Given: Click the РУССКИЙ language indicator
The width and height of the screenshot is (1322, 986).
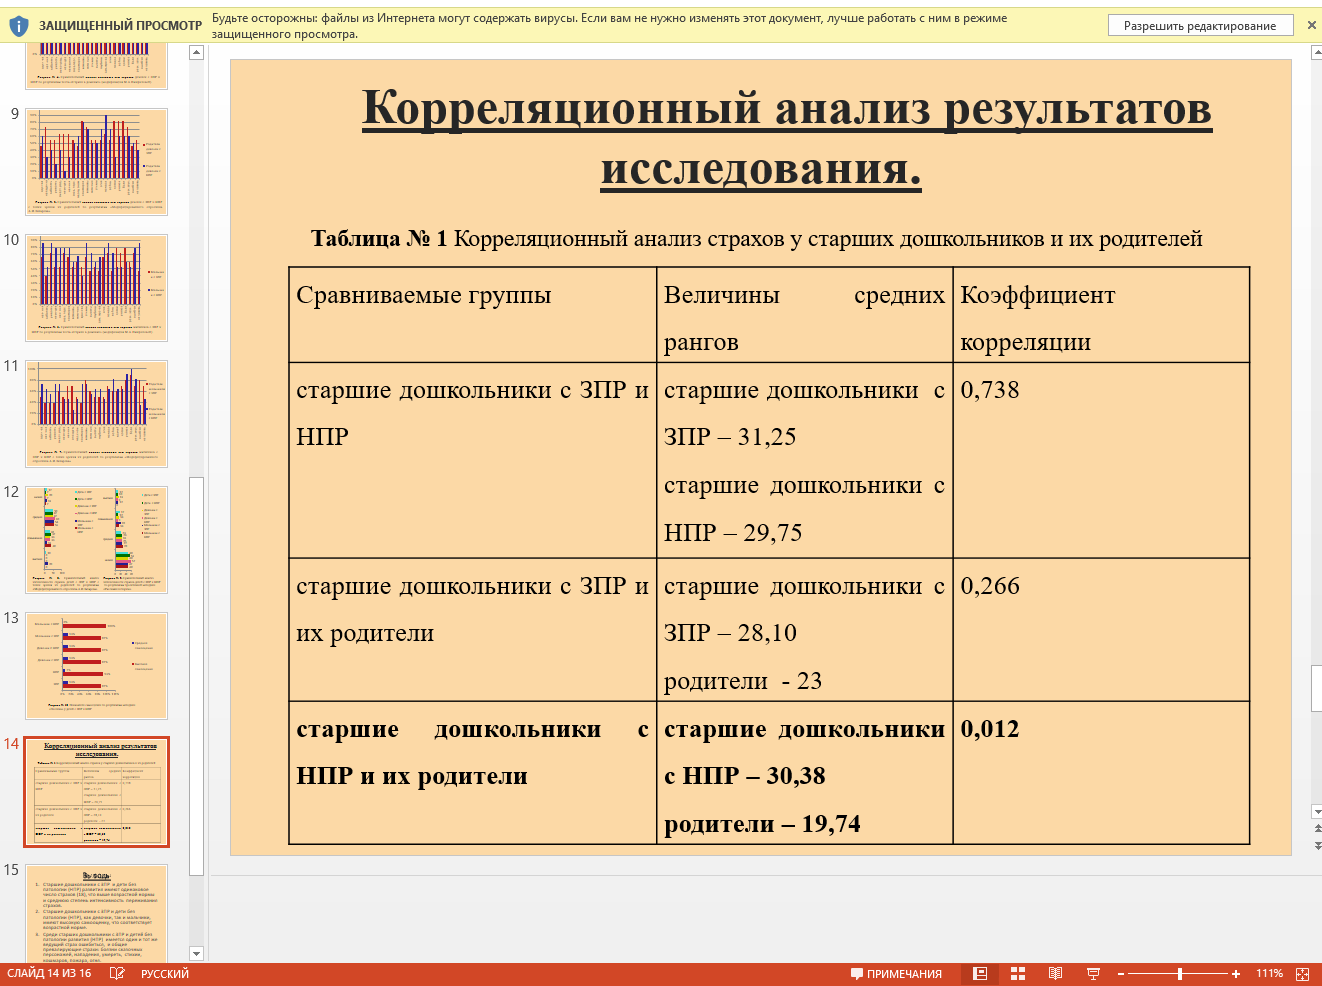Looking at the screenshot, I should click(x=165, y=974).
